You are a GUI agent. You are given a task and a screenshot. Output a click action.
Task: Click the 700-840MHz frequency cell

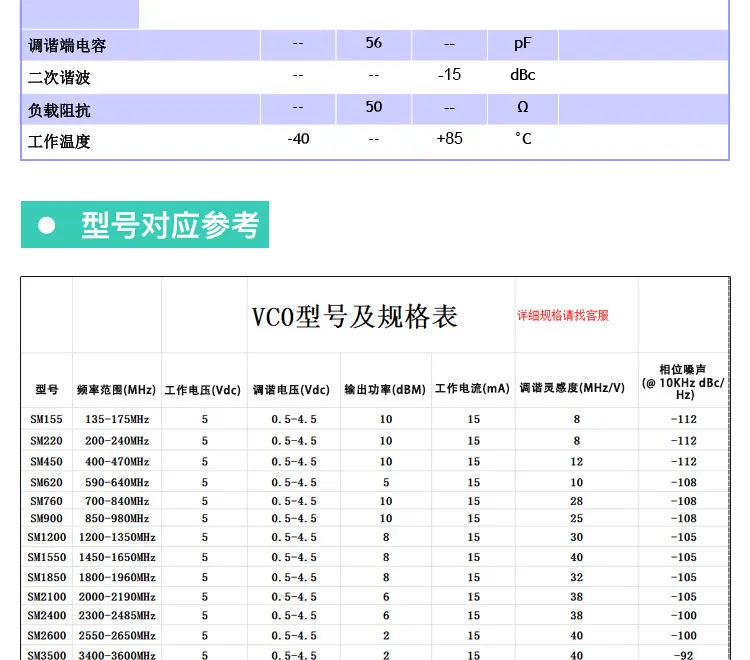point(117,501)
